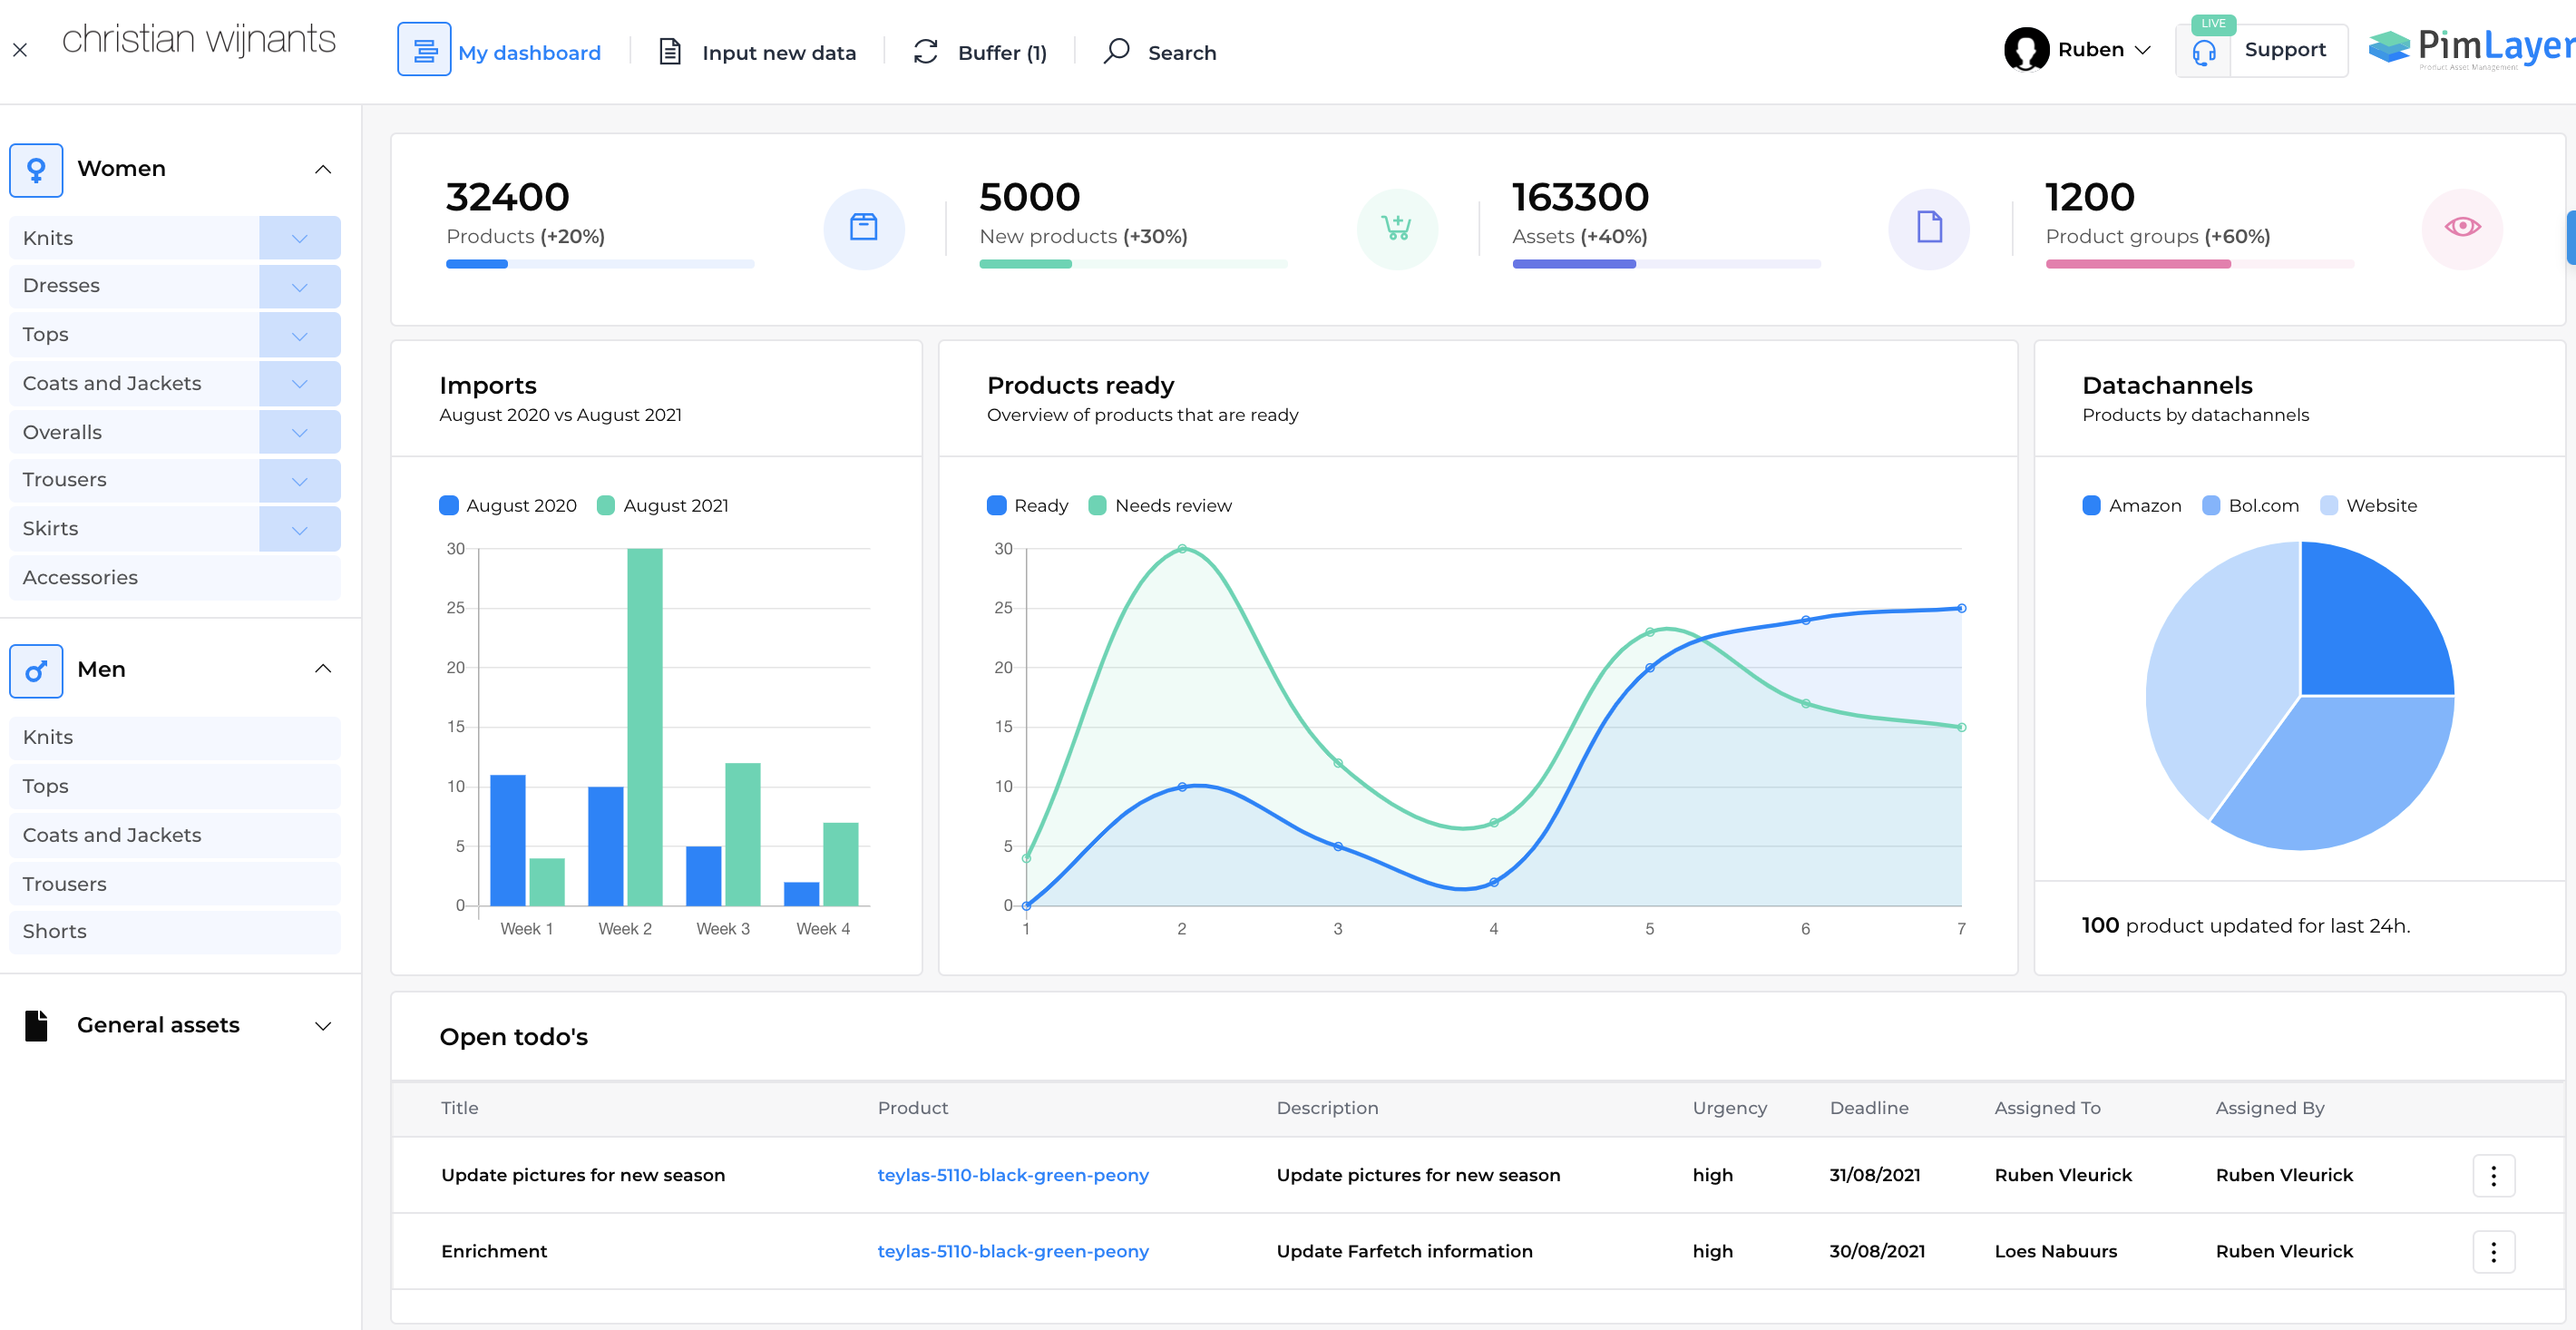Viewport: 2576px width, 1330px height.
Task: Click the New products cart icon
Action: click(1396, 228)
